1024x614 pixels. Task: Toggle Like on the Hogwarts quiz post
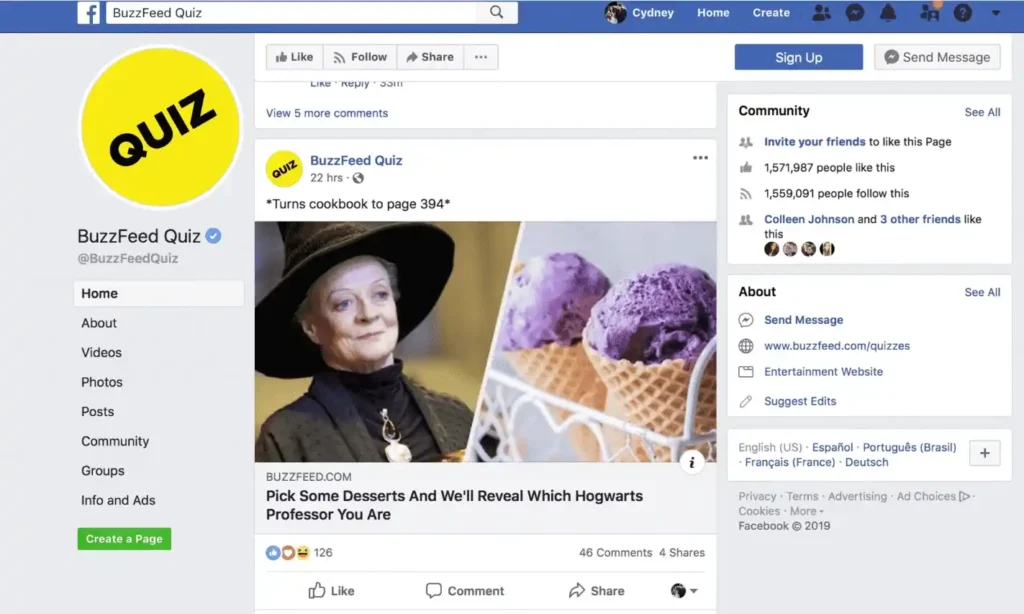tap(331, 591)
